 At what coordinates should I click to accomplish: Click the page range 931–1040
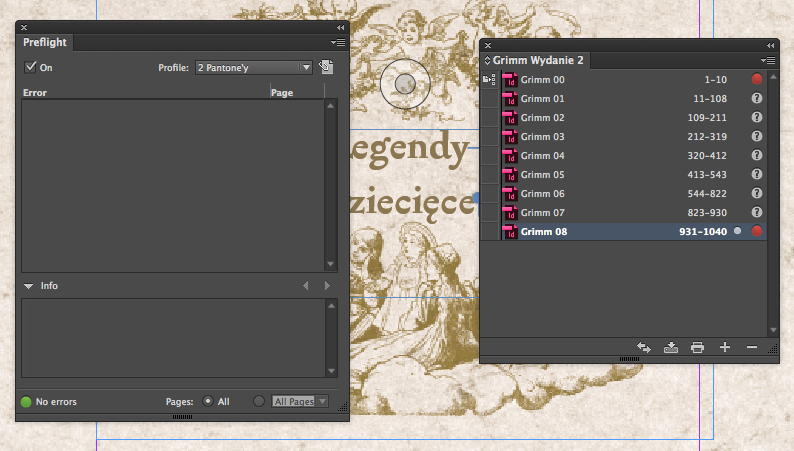tap(703, 231)
